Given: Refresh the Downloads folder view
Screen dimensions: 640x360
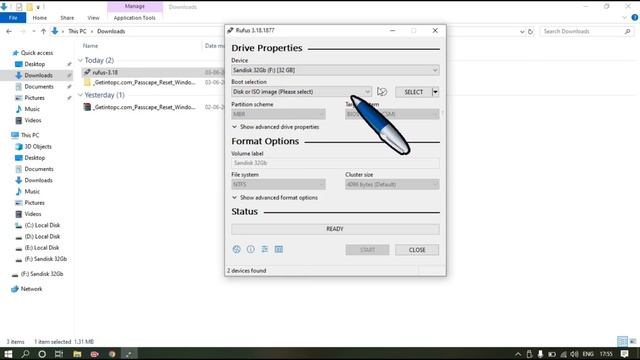Looking at the screenshot, I should click(x=530, y=31).
